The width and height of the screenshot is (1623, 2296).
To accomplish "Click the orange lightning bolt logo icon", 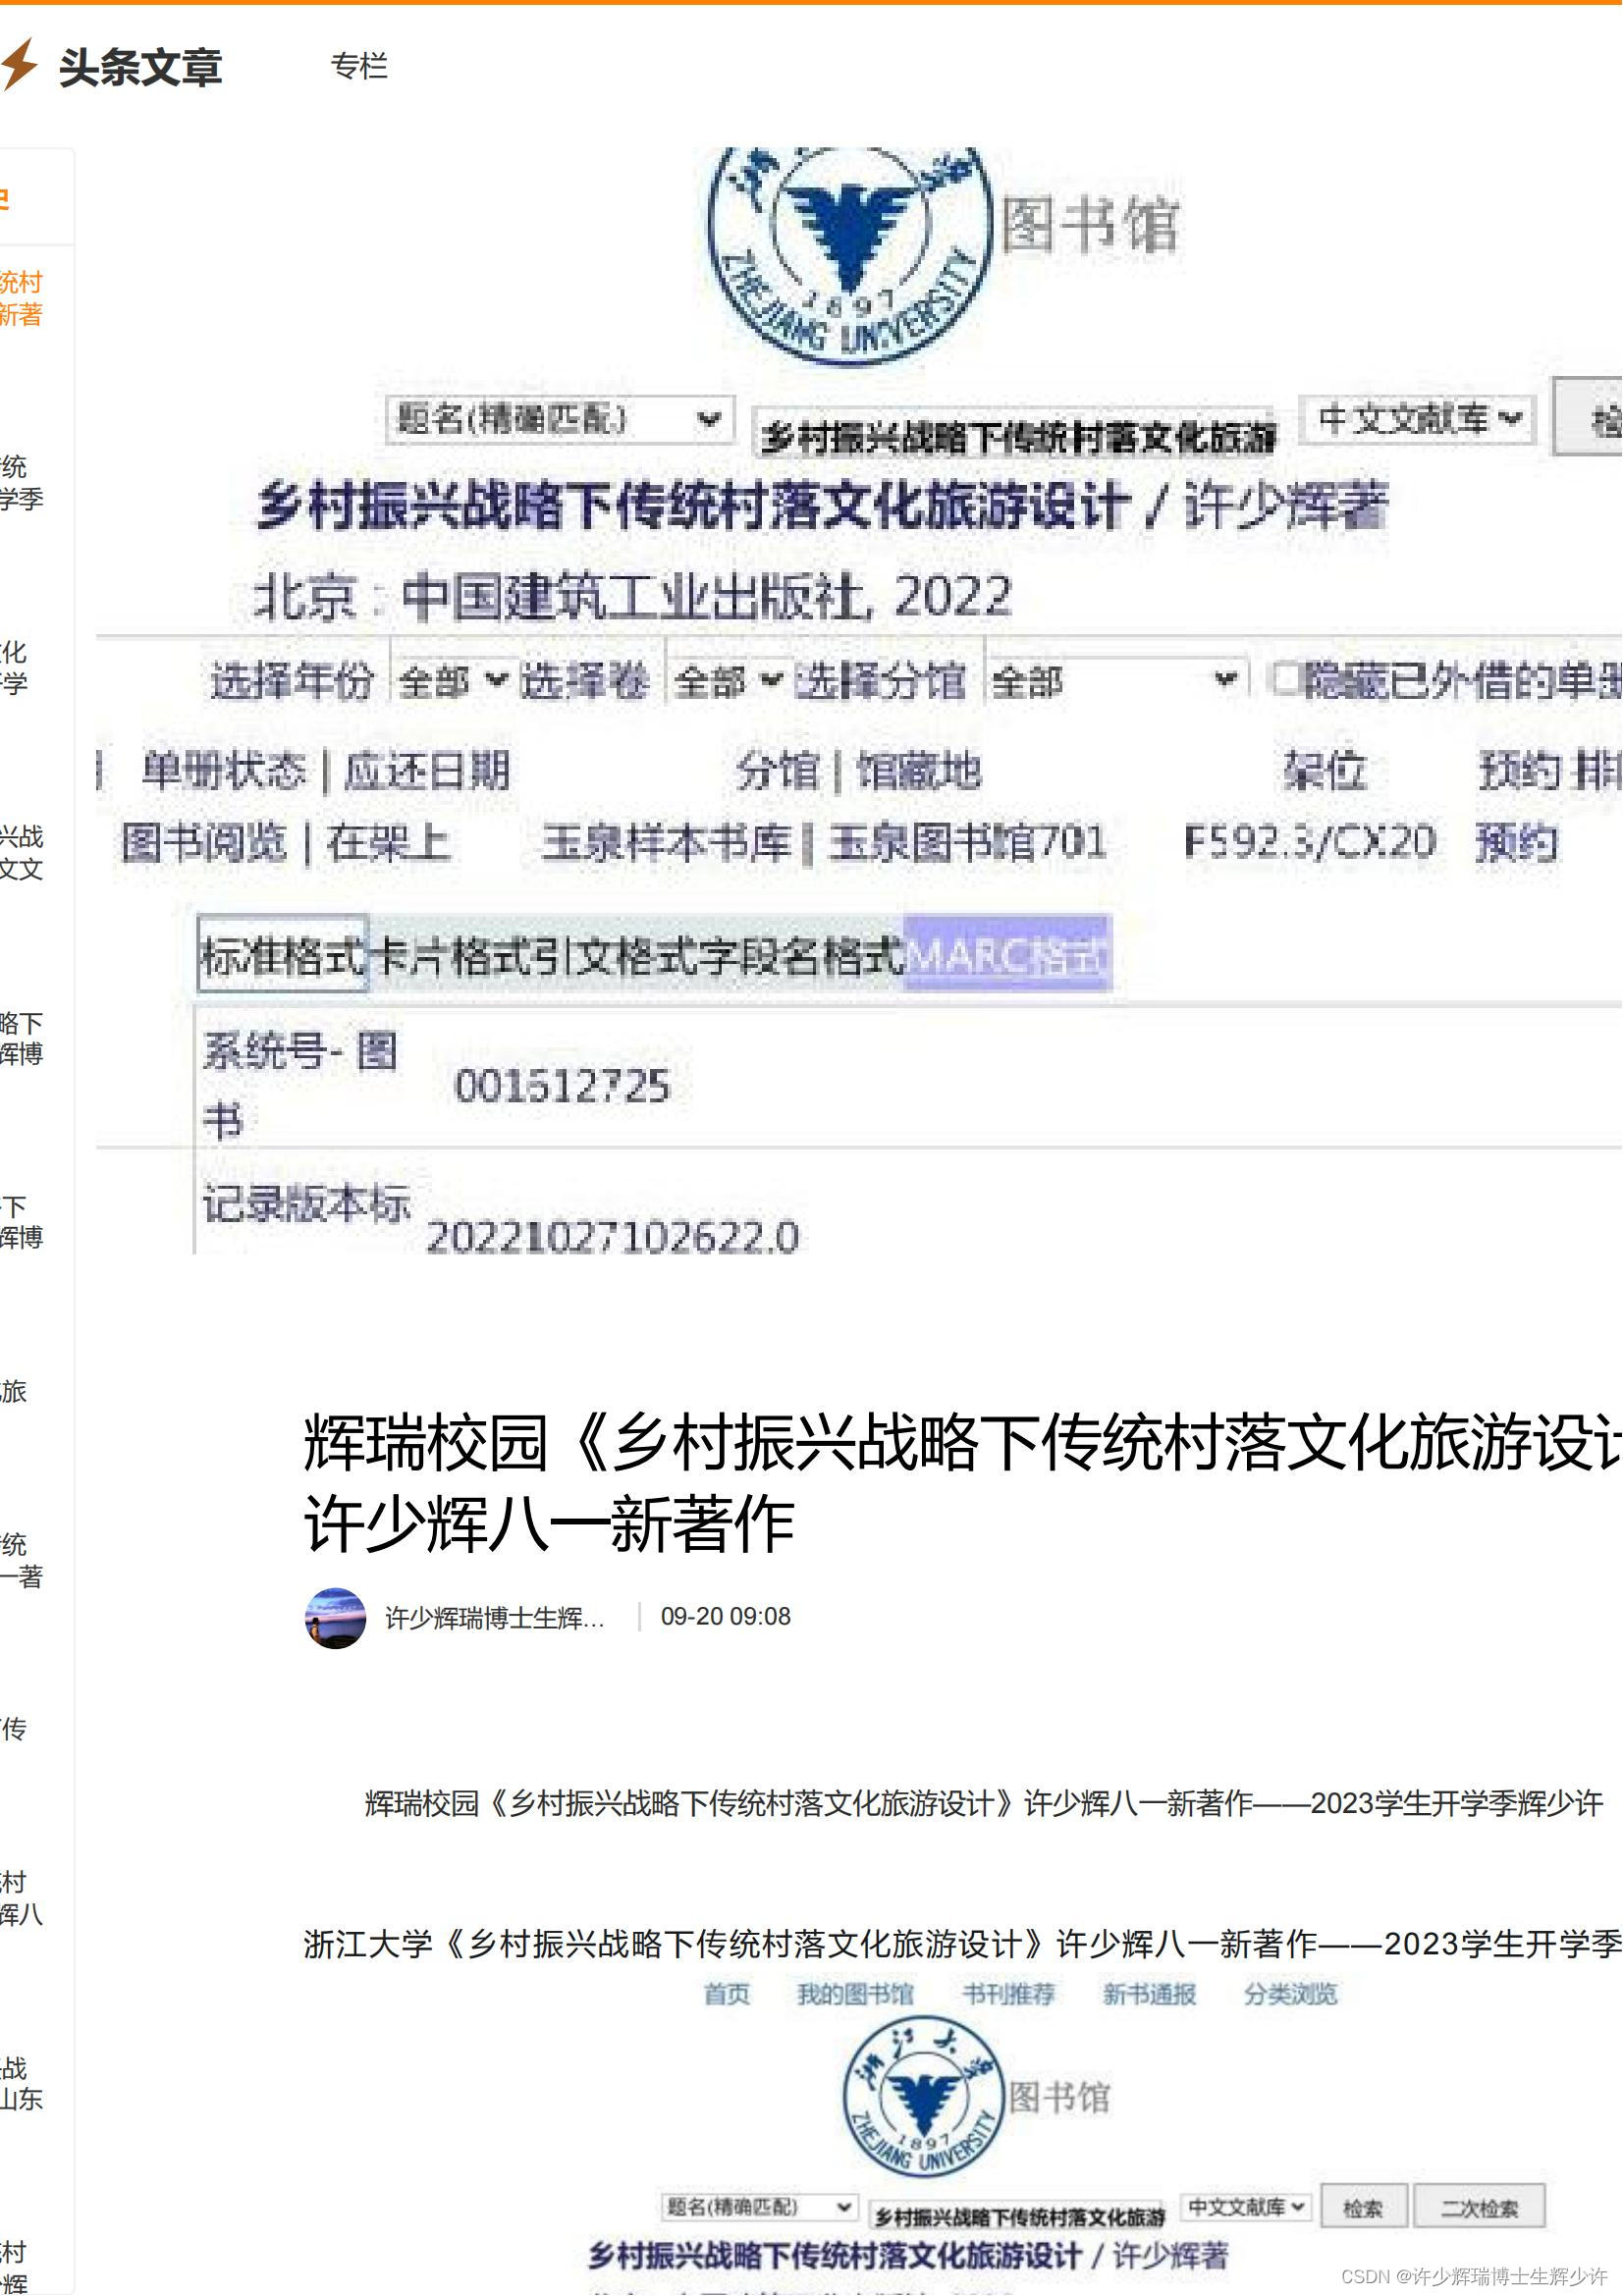I will (x=19, y=66).
